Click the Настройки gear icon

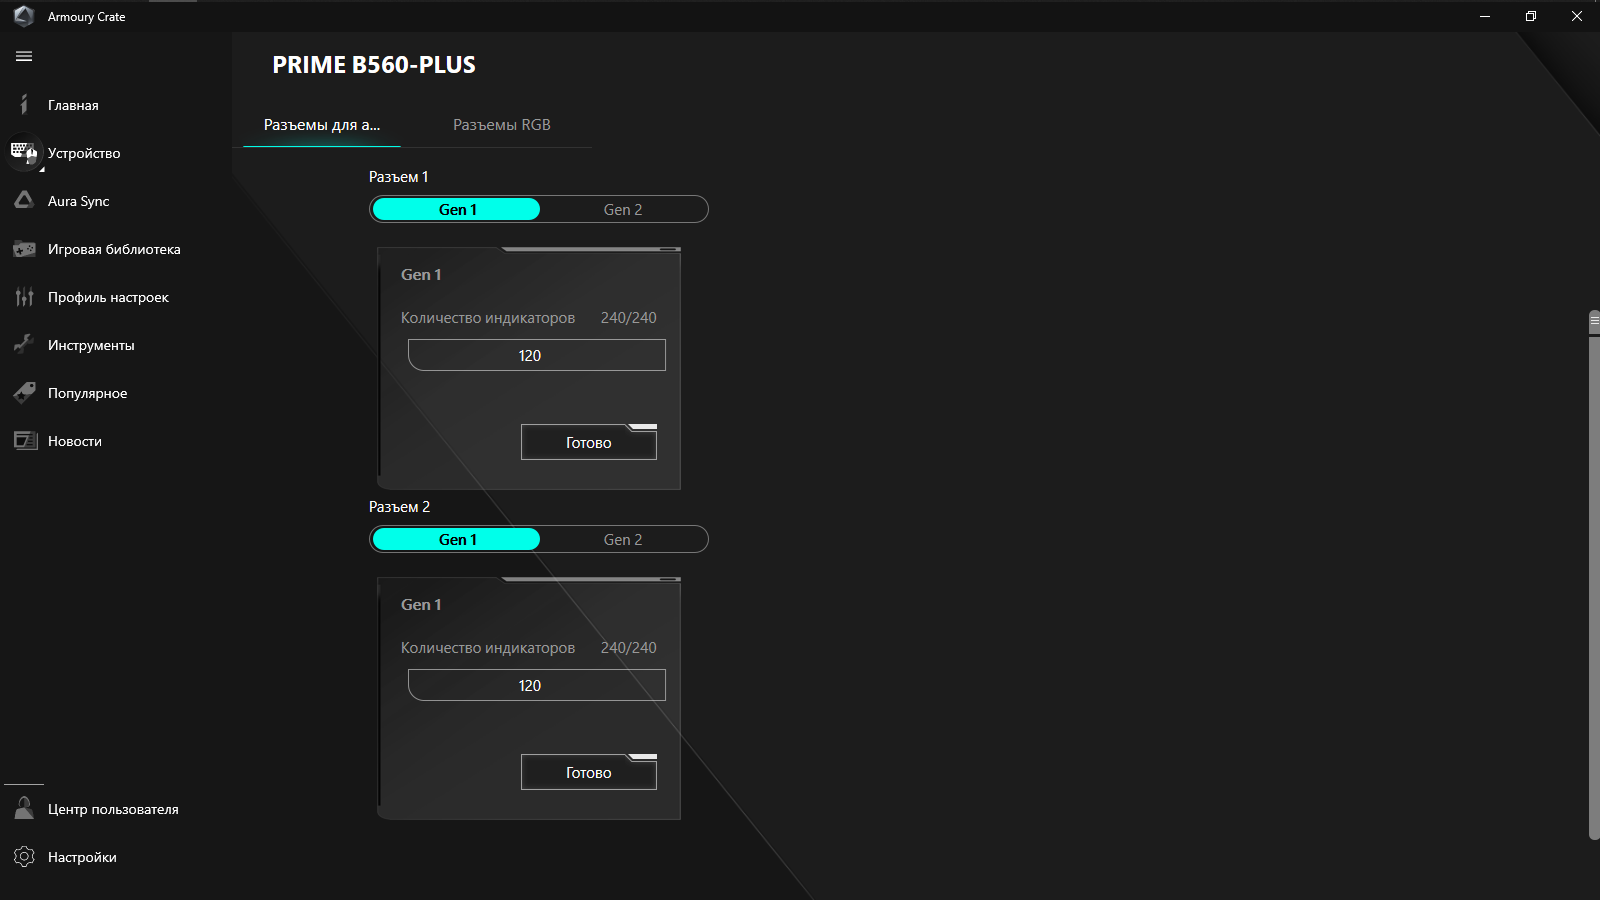point(24,857)
